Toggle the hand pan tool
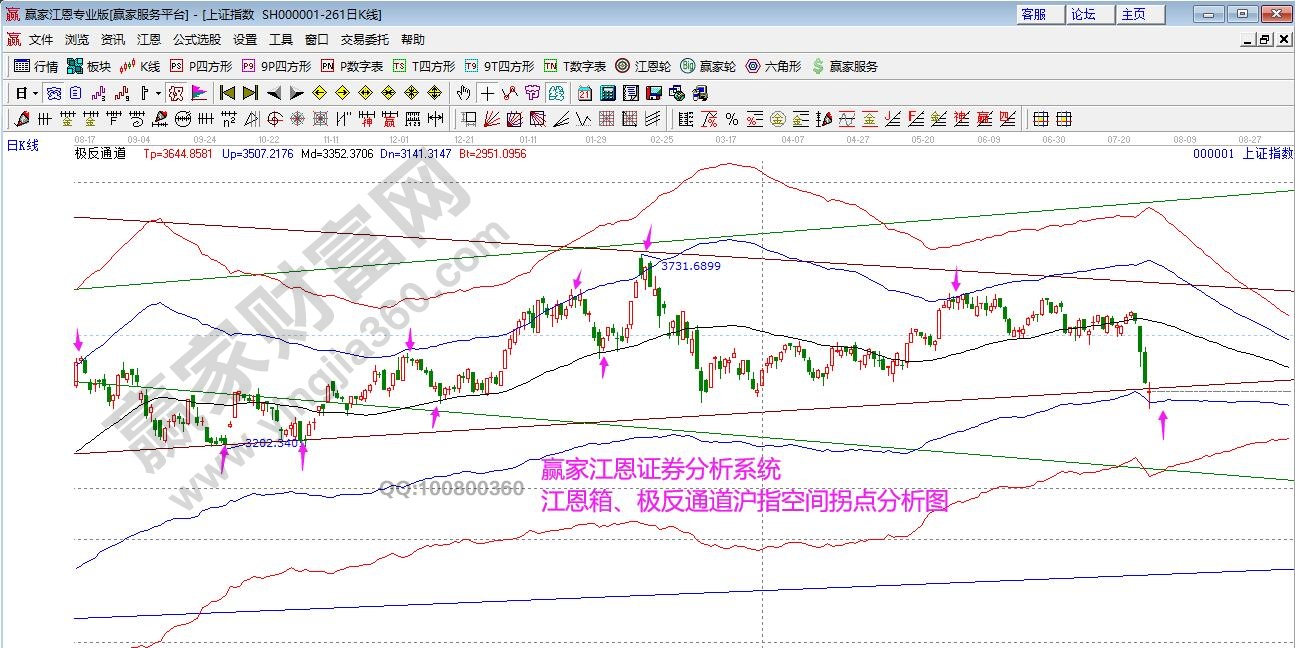1295x648 pixels. pos(463,93)
